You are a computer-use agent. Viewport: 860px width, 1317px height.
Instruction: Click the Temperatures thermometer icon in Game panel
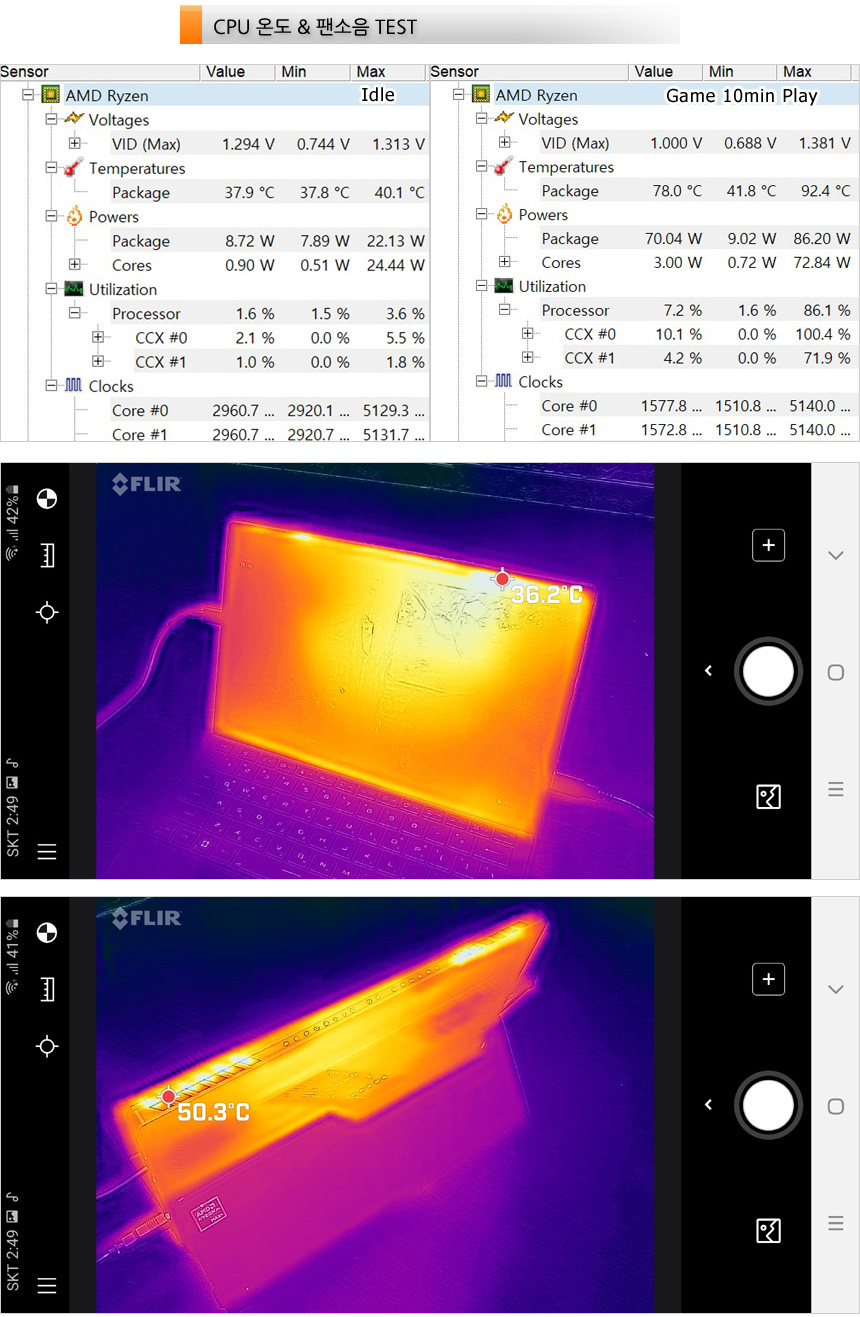click(x=503, y=167)
